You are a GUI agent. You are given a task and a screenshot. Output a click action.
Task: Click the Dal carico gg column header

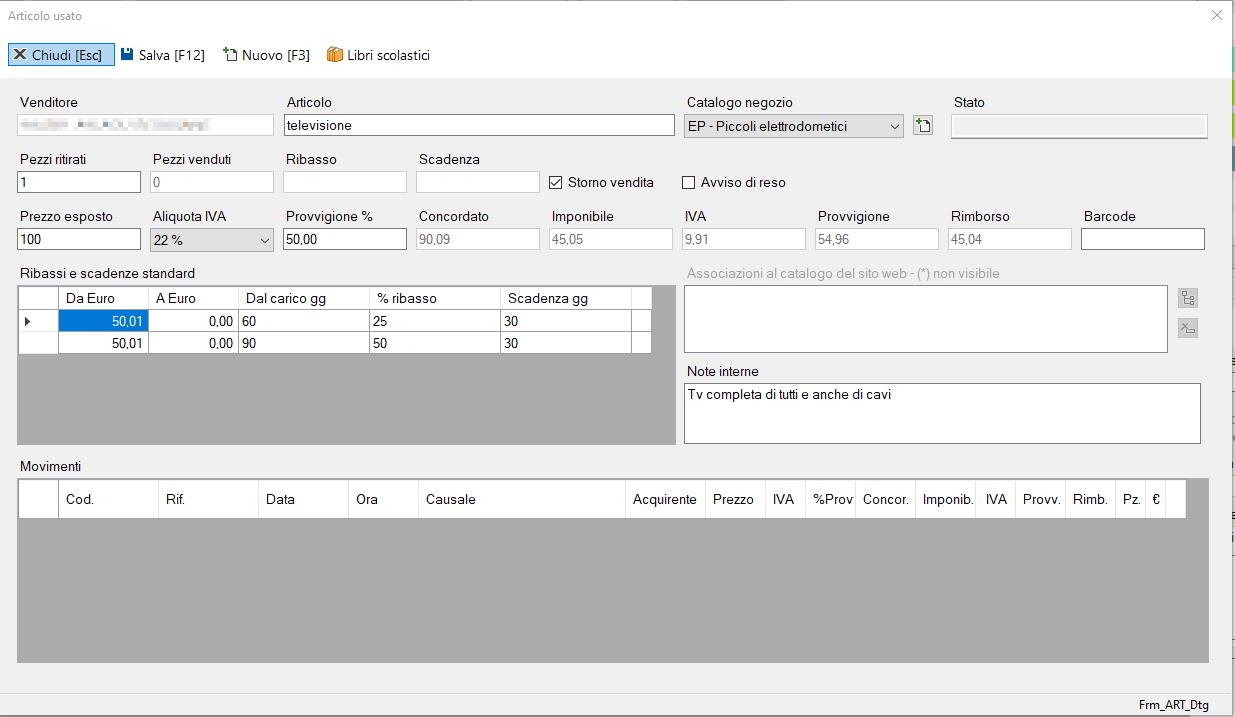coord(304,298)
